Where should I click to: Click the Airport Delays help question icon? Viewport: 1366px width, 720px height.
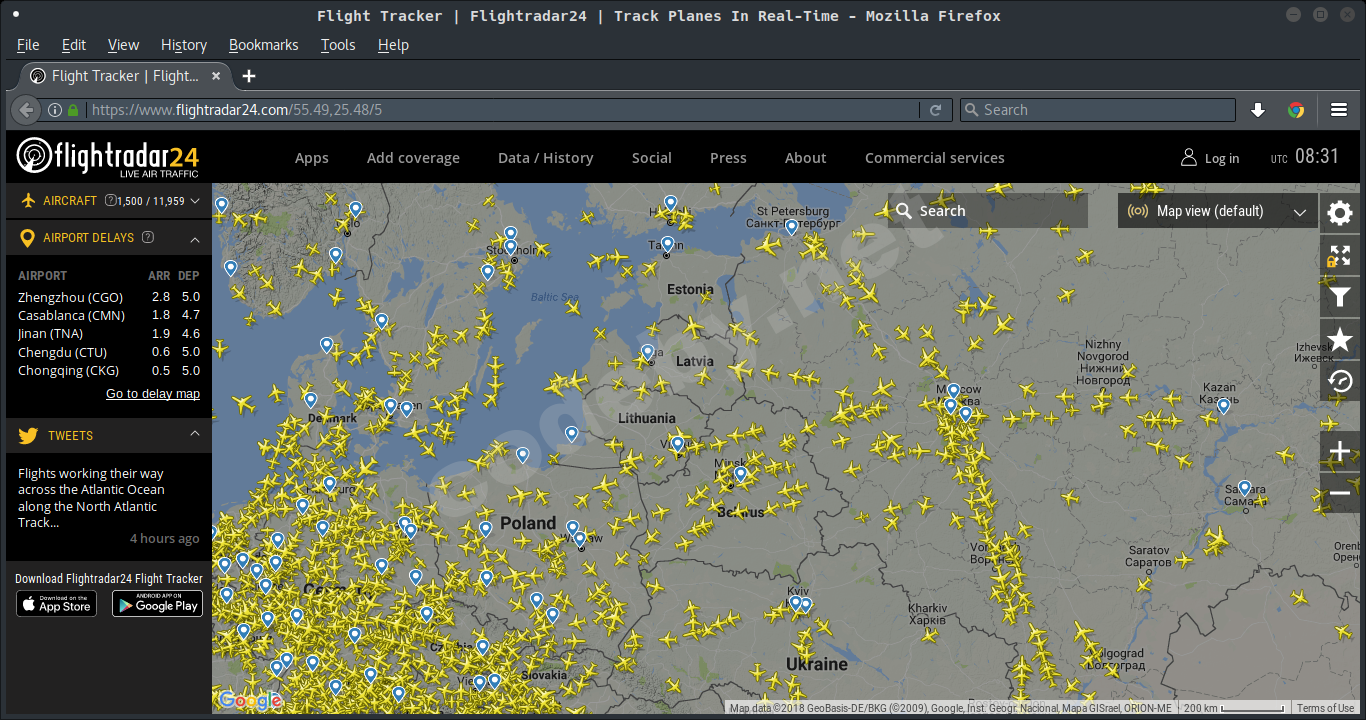pos(148,238)
